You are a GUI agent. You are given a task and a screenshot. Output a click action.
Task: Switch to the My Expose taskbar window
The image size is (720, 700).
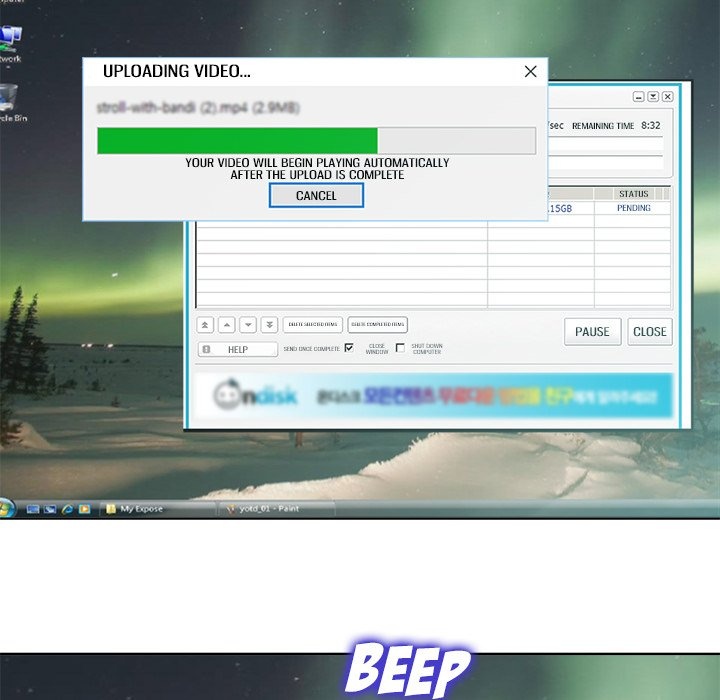[158, 509]
